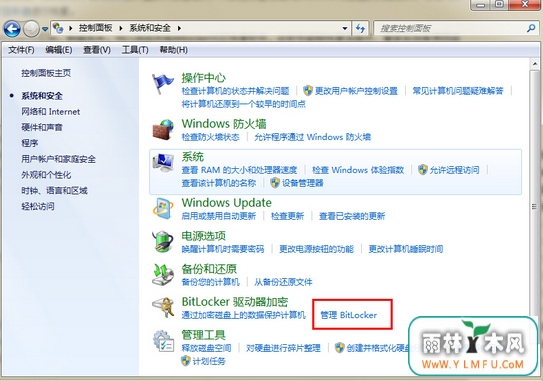Click 控制面板 in the address breadcrumb
The image size is (543, 381).
pyautogui.click(x=96, y=28)
